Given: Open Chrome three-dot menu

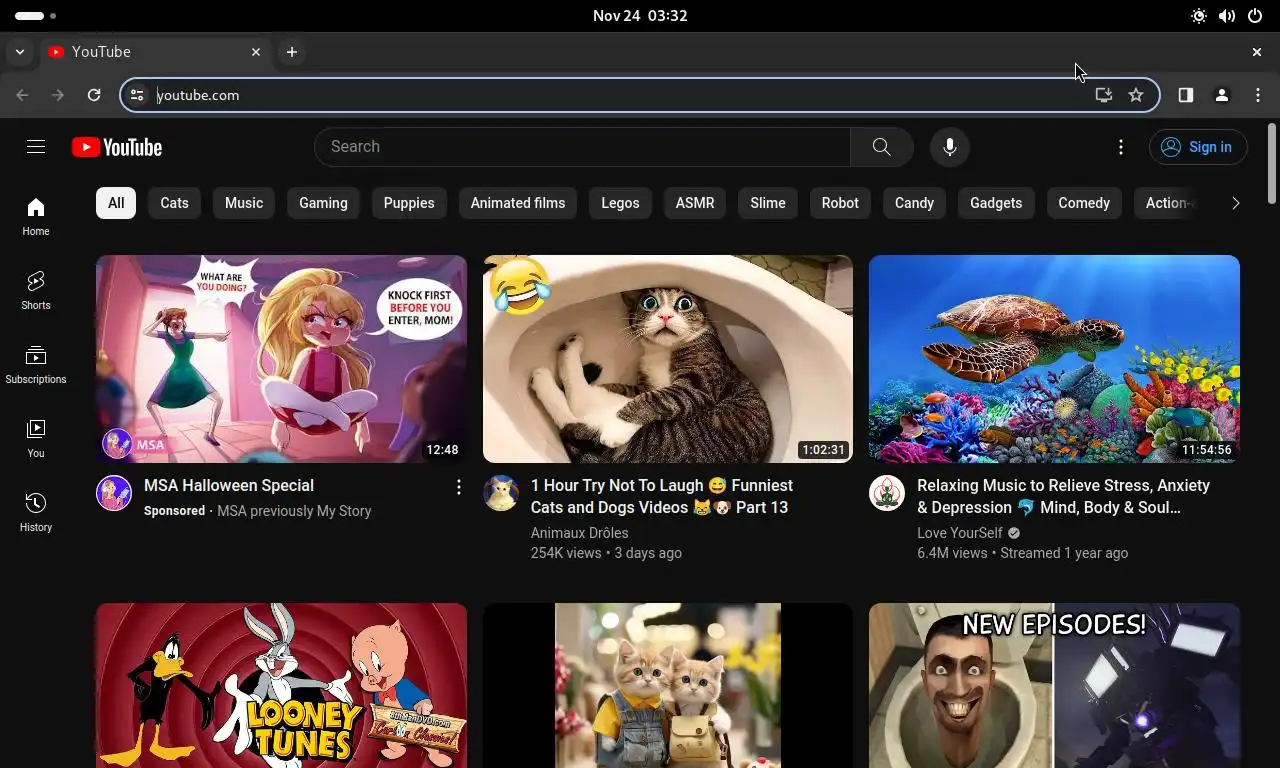Looking at the screenshot, I should 1258,95.
